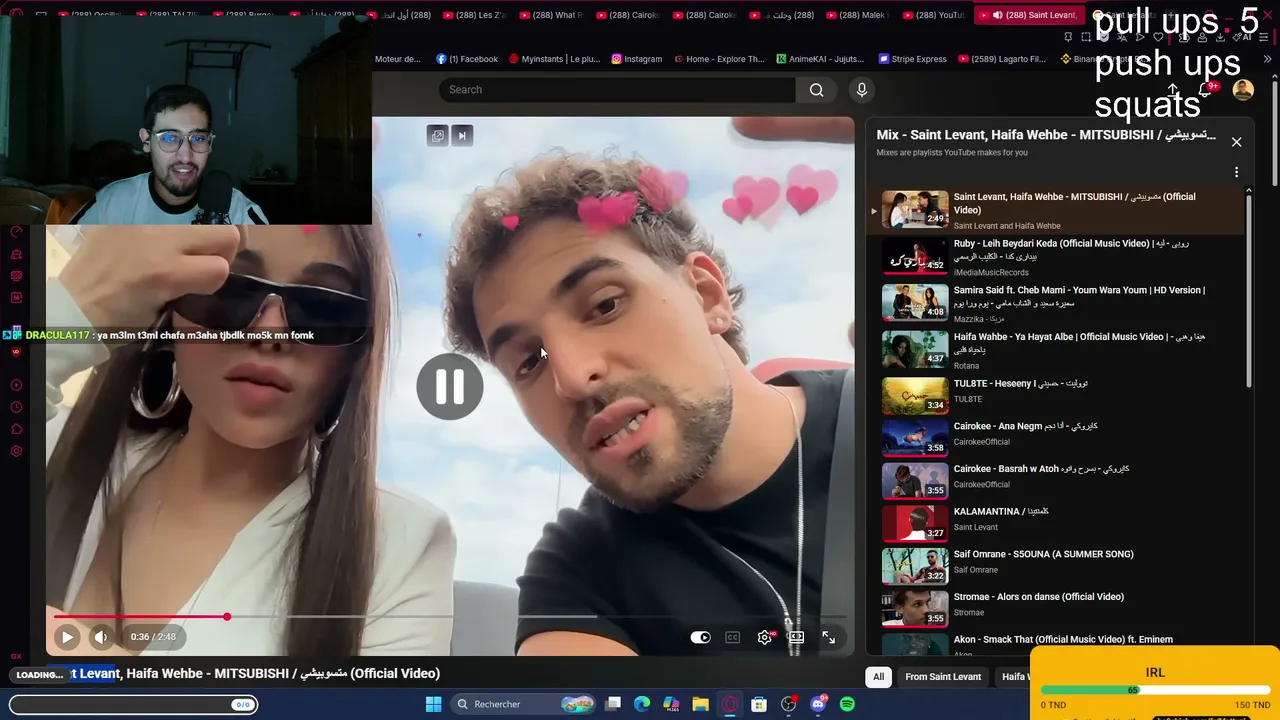Launch Microsoft Edge from the taskbar
The width and height of the screenshot is (1280, 720).
(x=642, y=704)
